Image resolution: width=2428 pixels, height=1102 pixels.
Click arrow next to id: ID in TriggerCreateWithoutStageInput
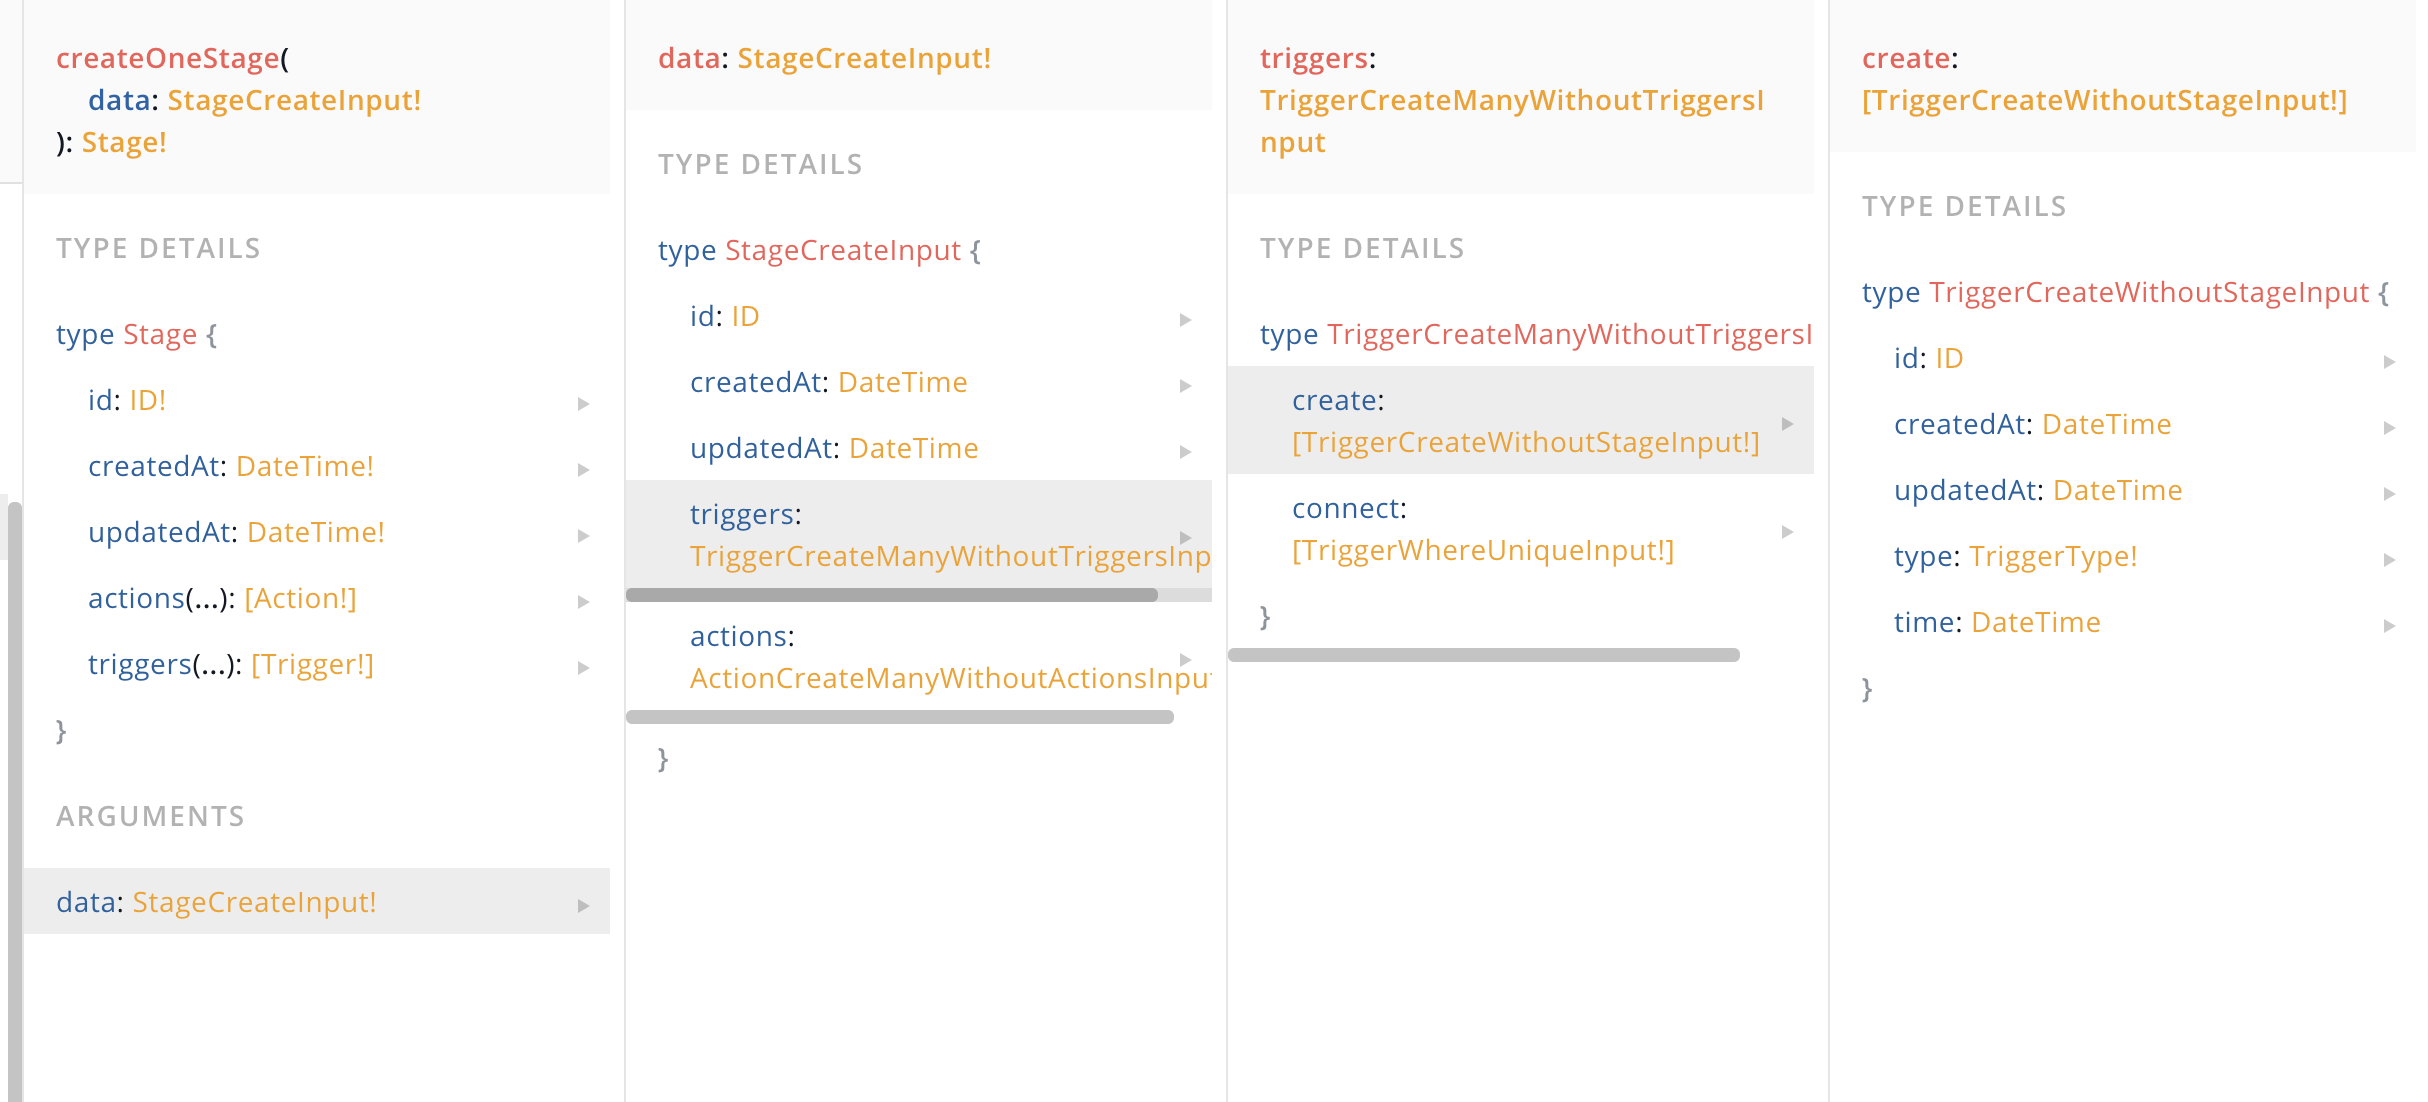(2389, 361)
